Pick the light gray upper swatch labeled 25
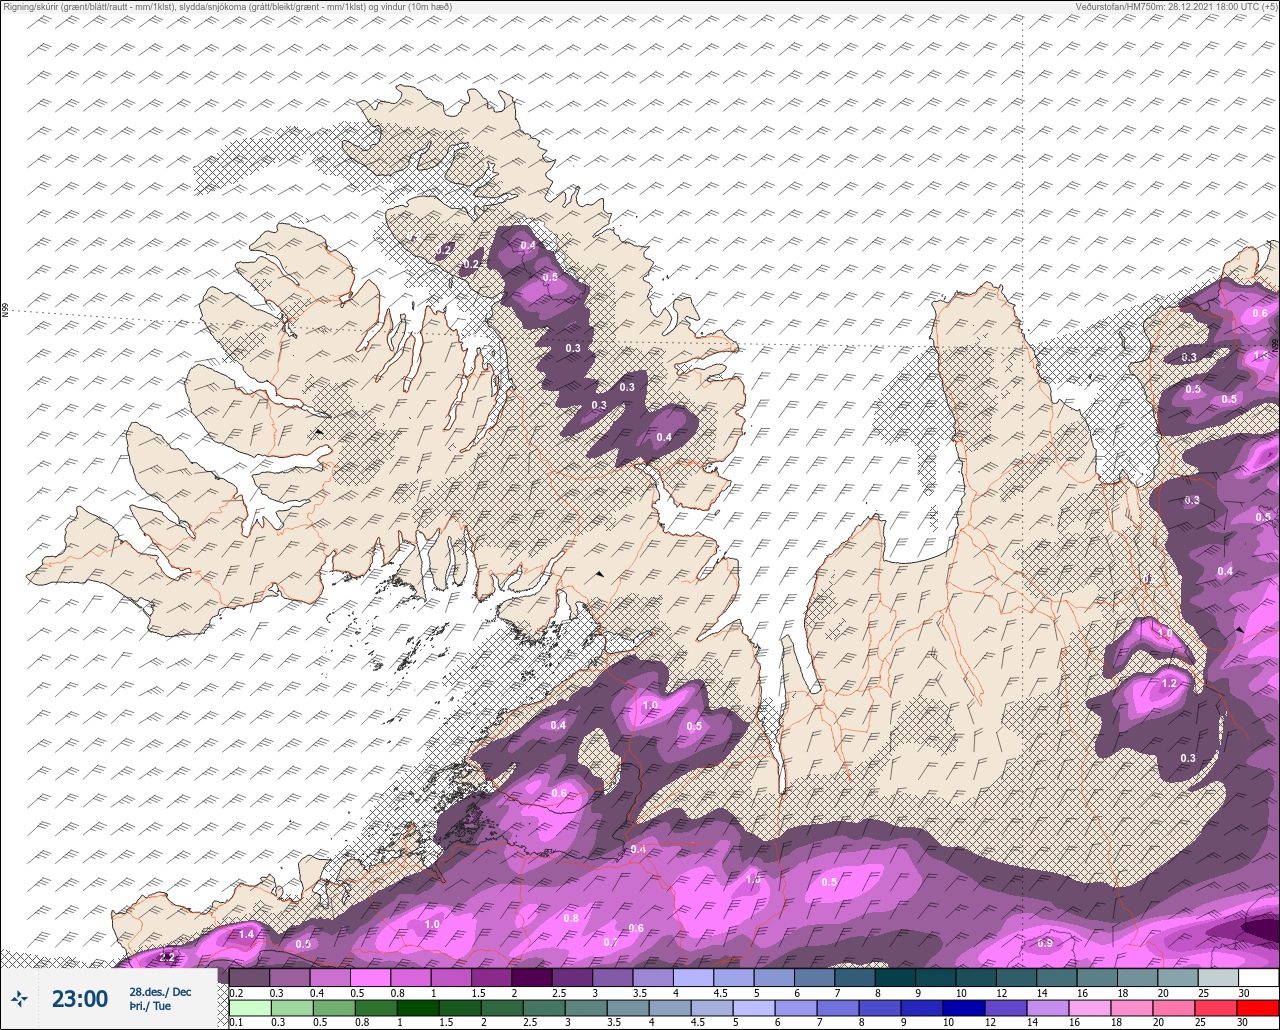Screen dimensions: 1280x1030 [x=1218, y=977]
